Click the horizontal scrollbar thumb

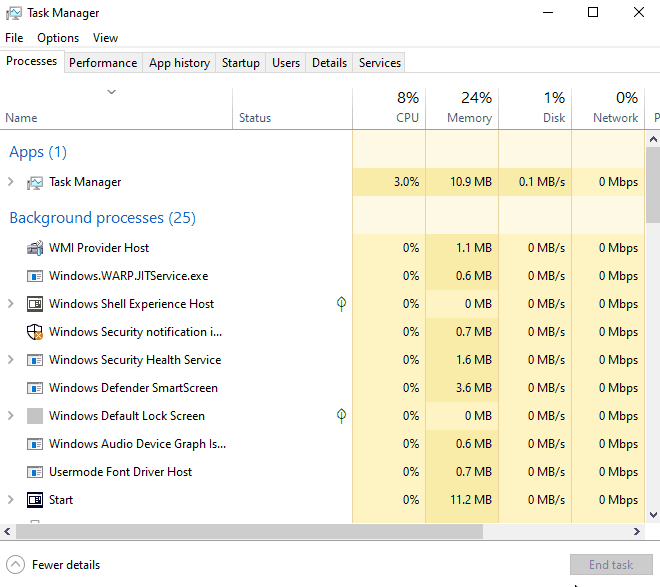[250, 531]
